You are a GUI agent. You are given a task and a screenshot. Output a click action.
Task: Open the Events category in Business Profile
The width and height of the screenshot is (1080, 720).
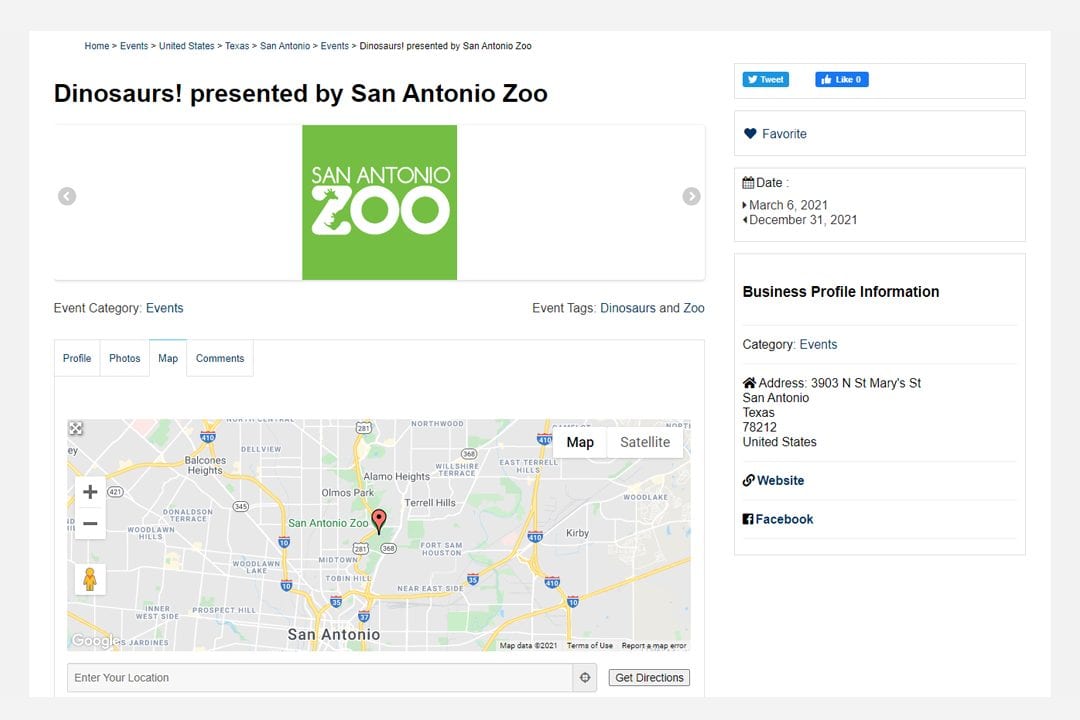(x=818, y=344)
